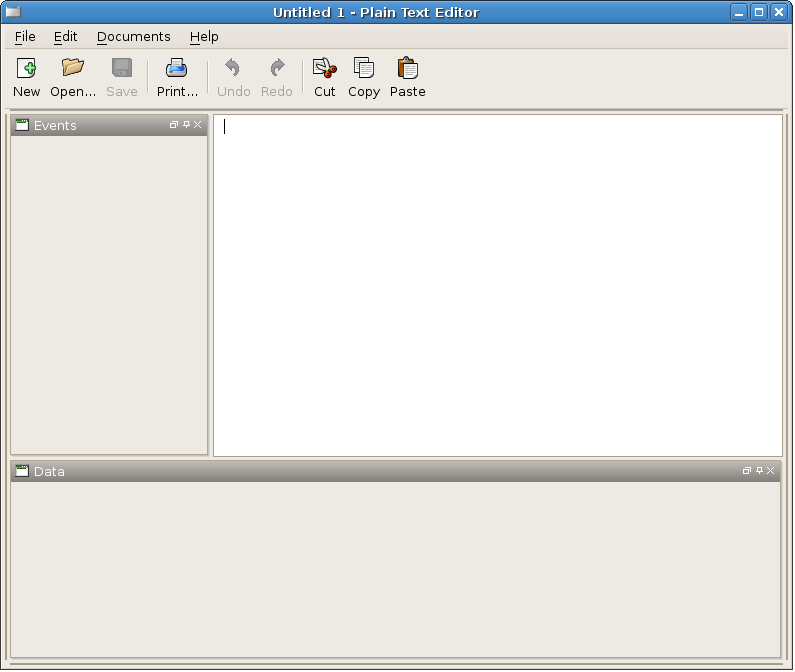795x672 pixels.
Task: Click the Data panel title bar
Action: (x=395, y=471)
